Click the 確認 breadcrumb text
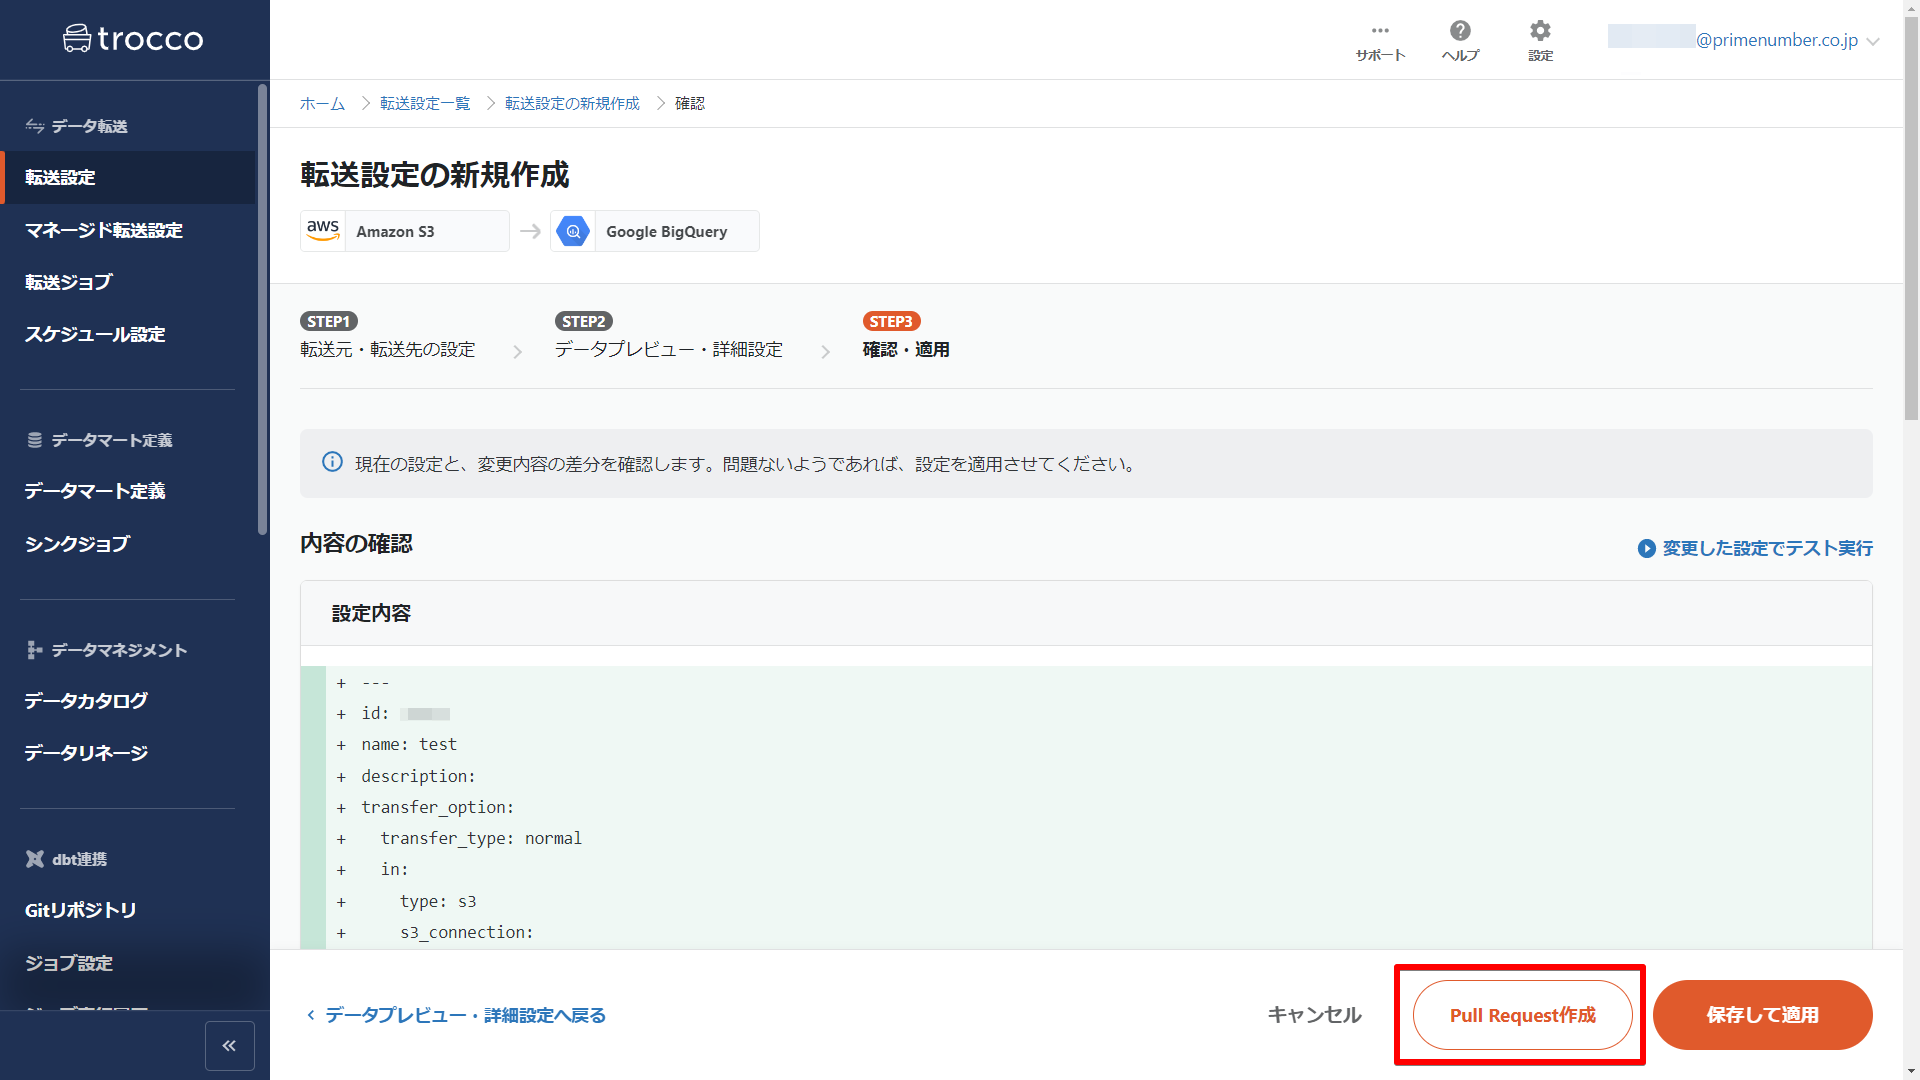The width and height of the screenshot is (1920, 1080). pos(690,104)
